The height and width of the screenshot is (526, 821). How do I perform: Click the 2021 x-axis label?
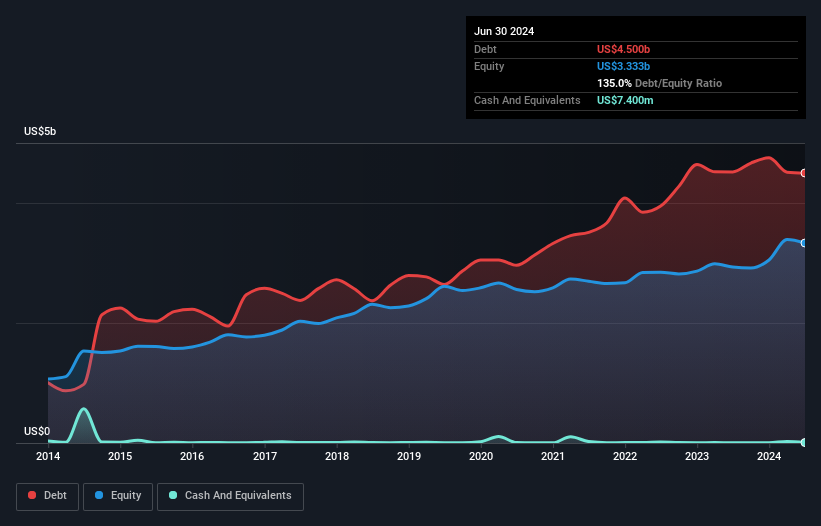point(553,456)
